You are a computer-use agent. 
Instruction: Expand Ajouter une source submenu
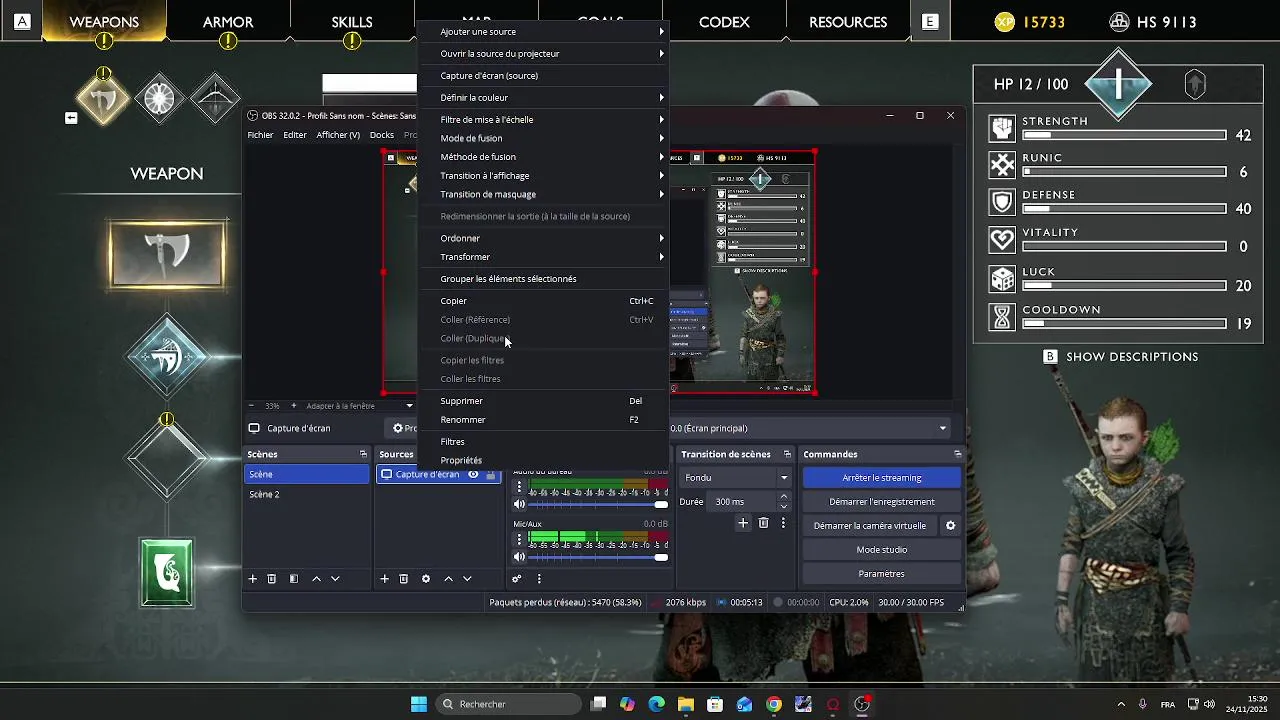tap(544, 32)
